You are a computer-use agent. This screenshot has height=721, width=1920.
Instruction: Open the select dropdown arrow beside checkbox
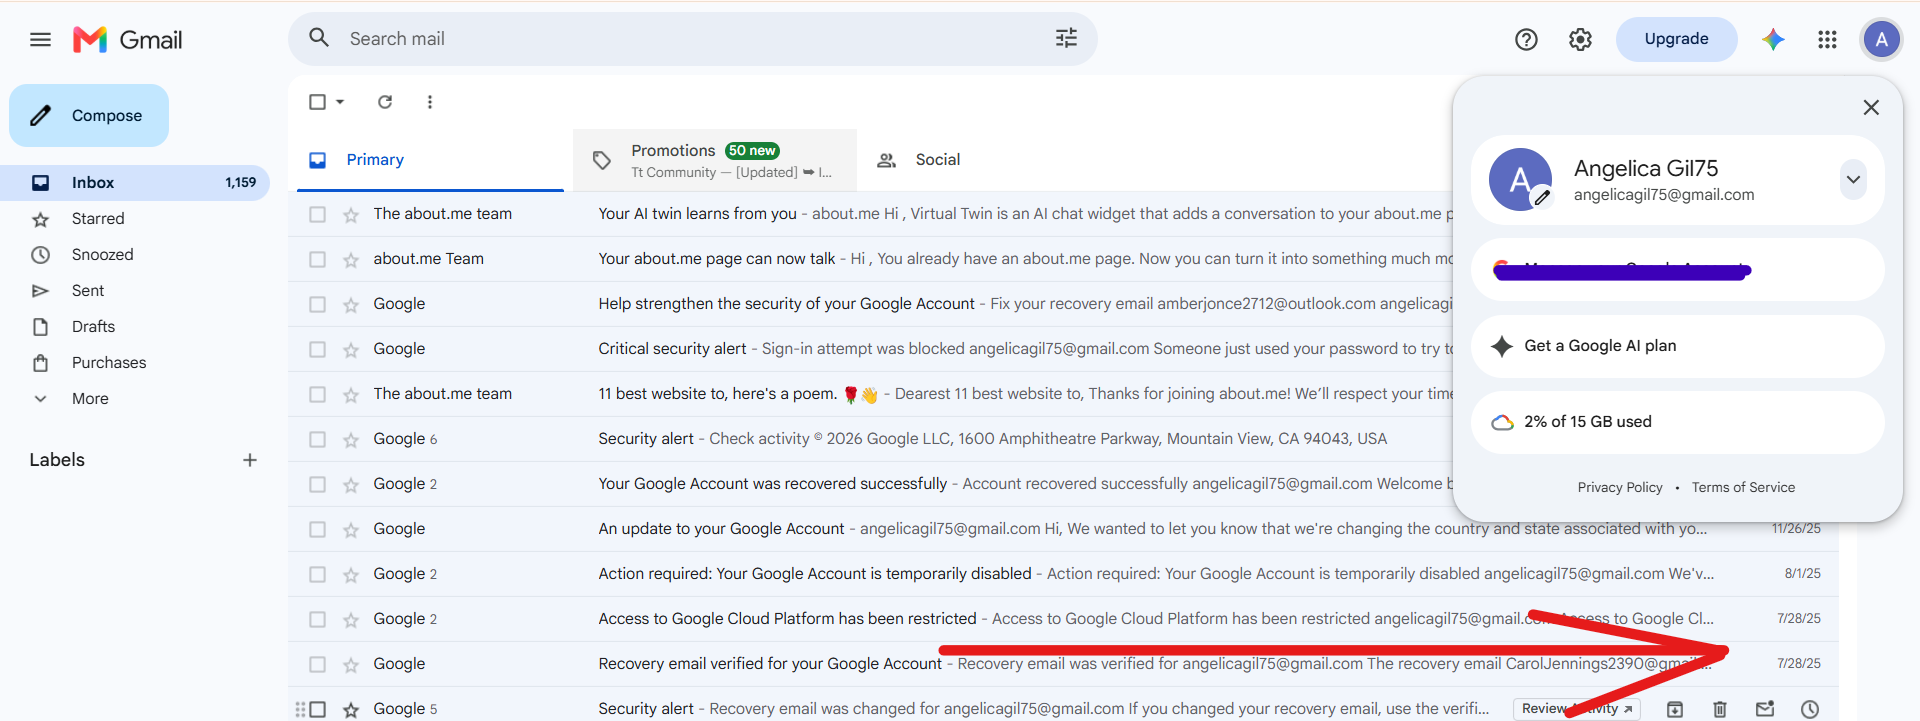[340, 102]
